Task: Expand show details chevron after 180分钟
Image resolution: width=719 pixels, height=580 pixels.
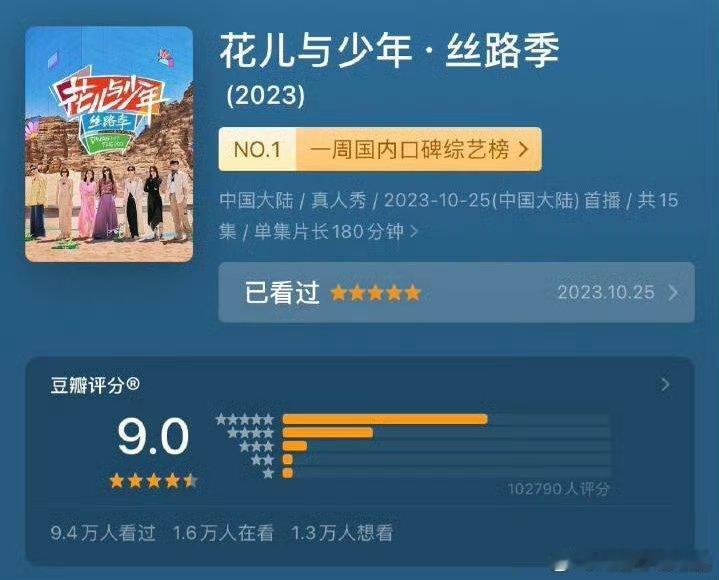Action: pyautogui.click(x=414, y=232)
